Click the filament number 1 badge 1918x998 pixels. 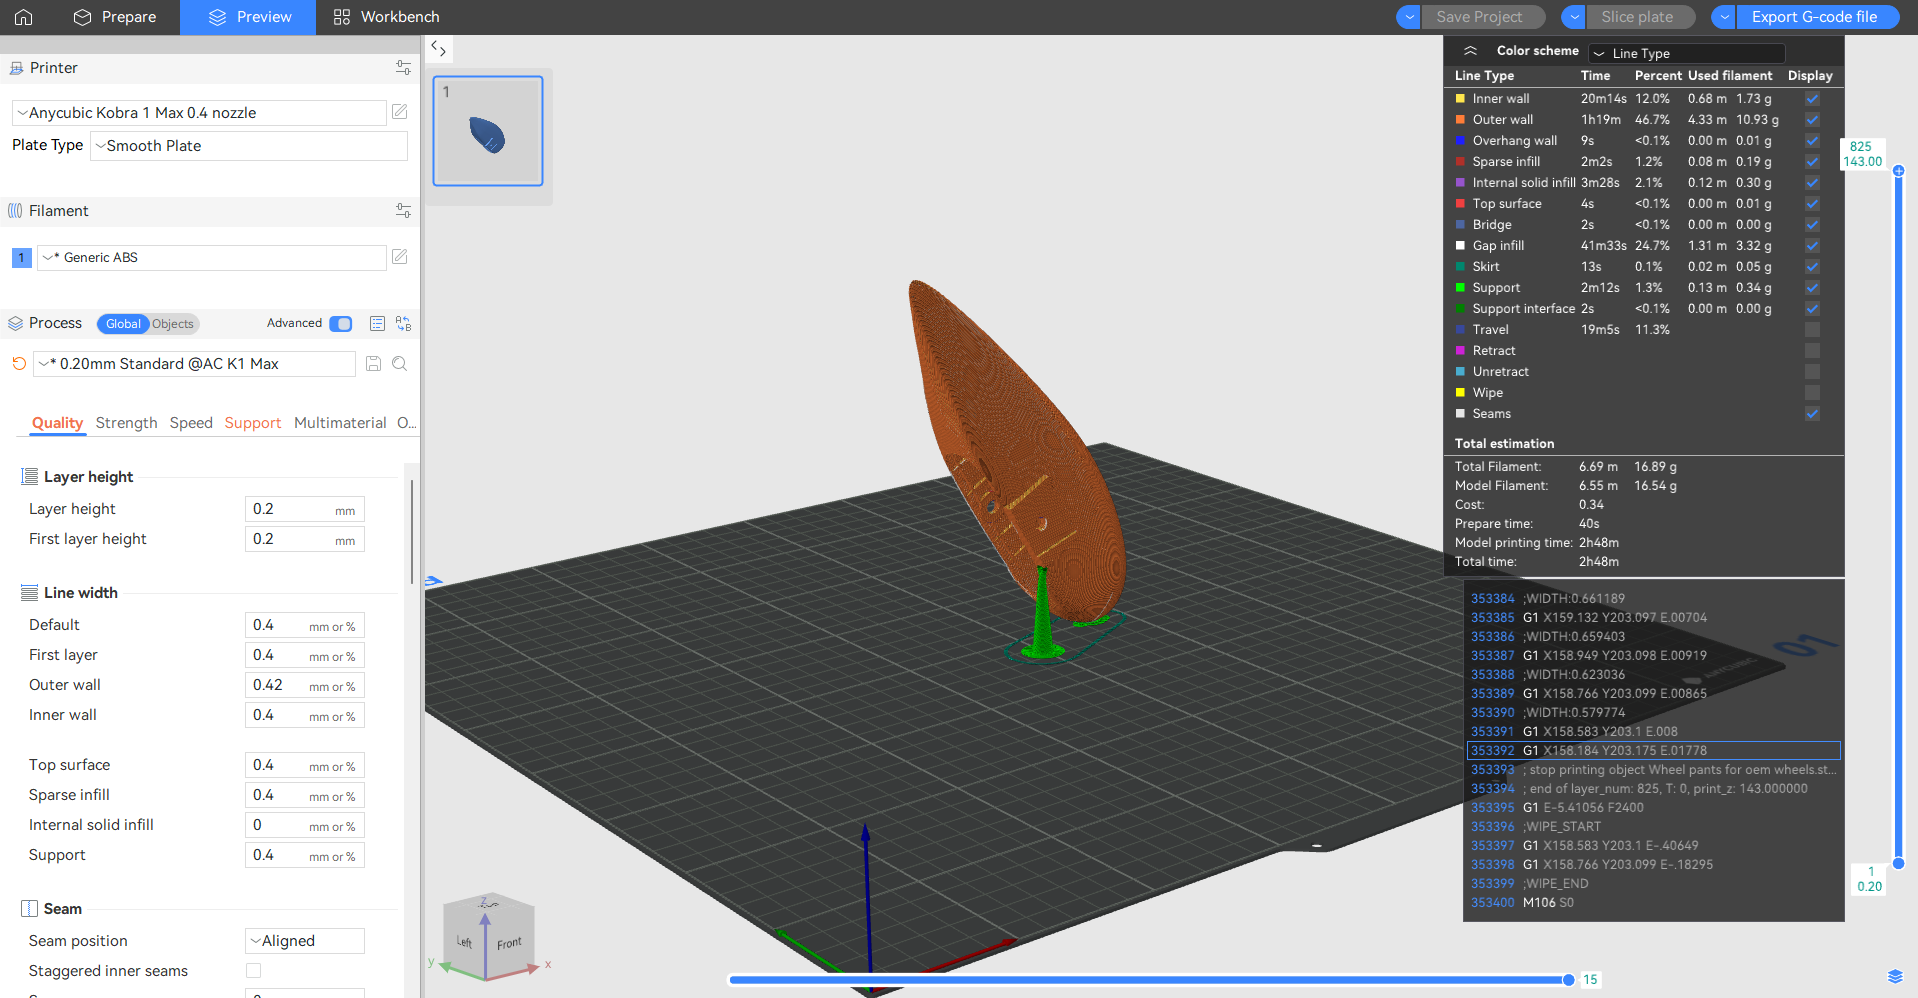21,258
